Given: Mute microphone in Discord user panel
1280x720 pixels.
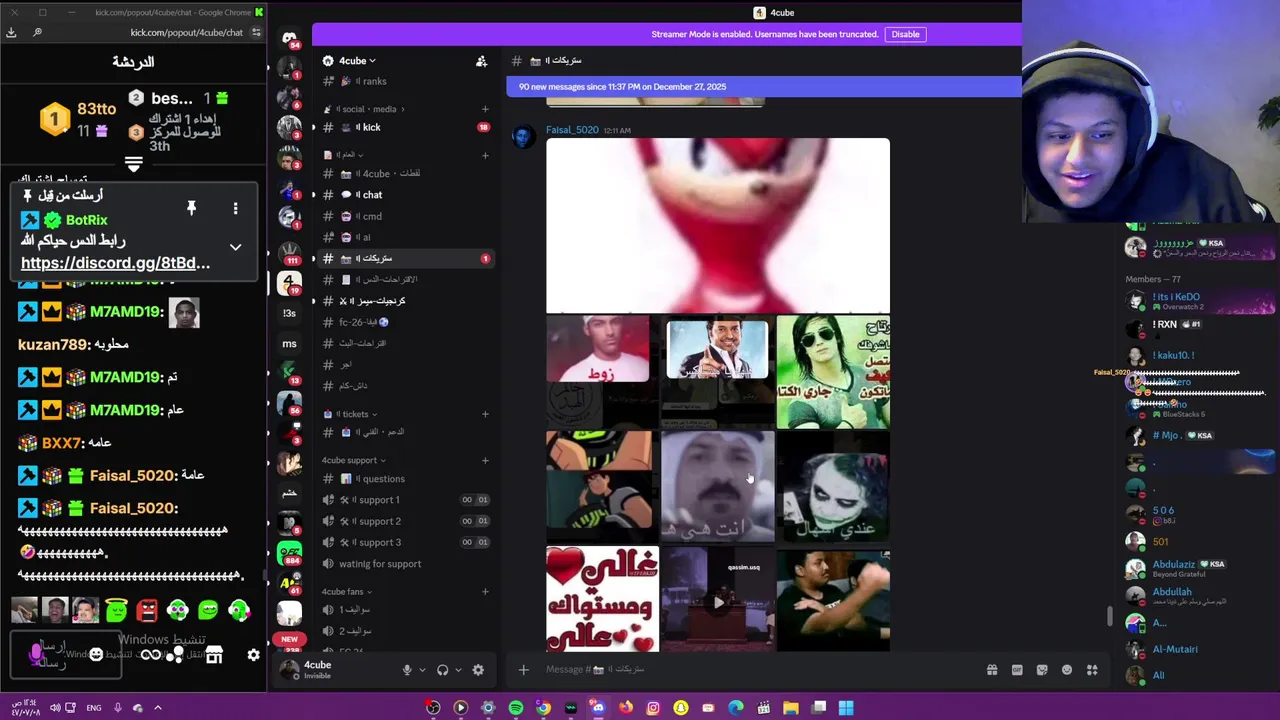Looking at the screenshot, I should [x=406, y=670].
